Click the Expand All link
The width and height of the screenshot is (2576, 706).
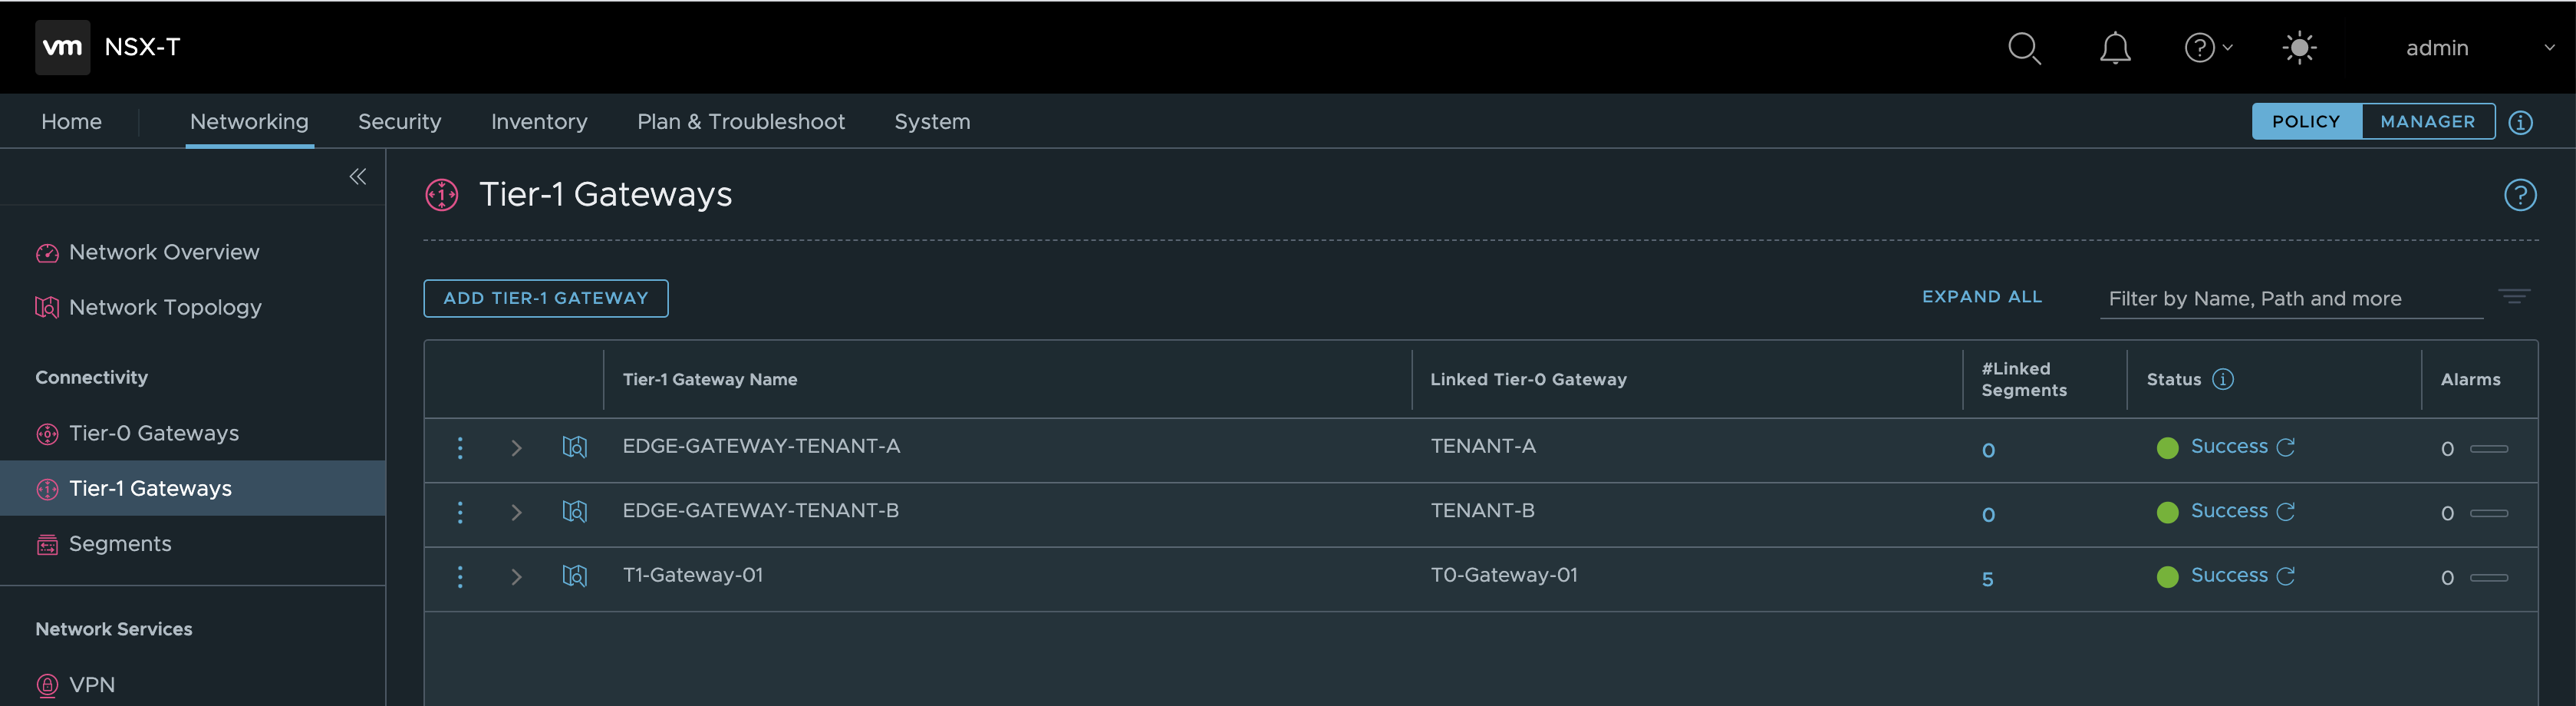tap(1981, 297)
